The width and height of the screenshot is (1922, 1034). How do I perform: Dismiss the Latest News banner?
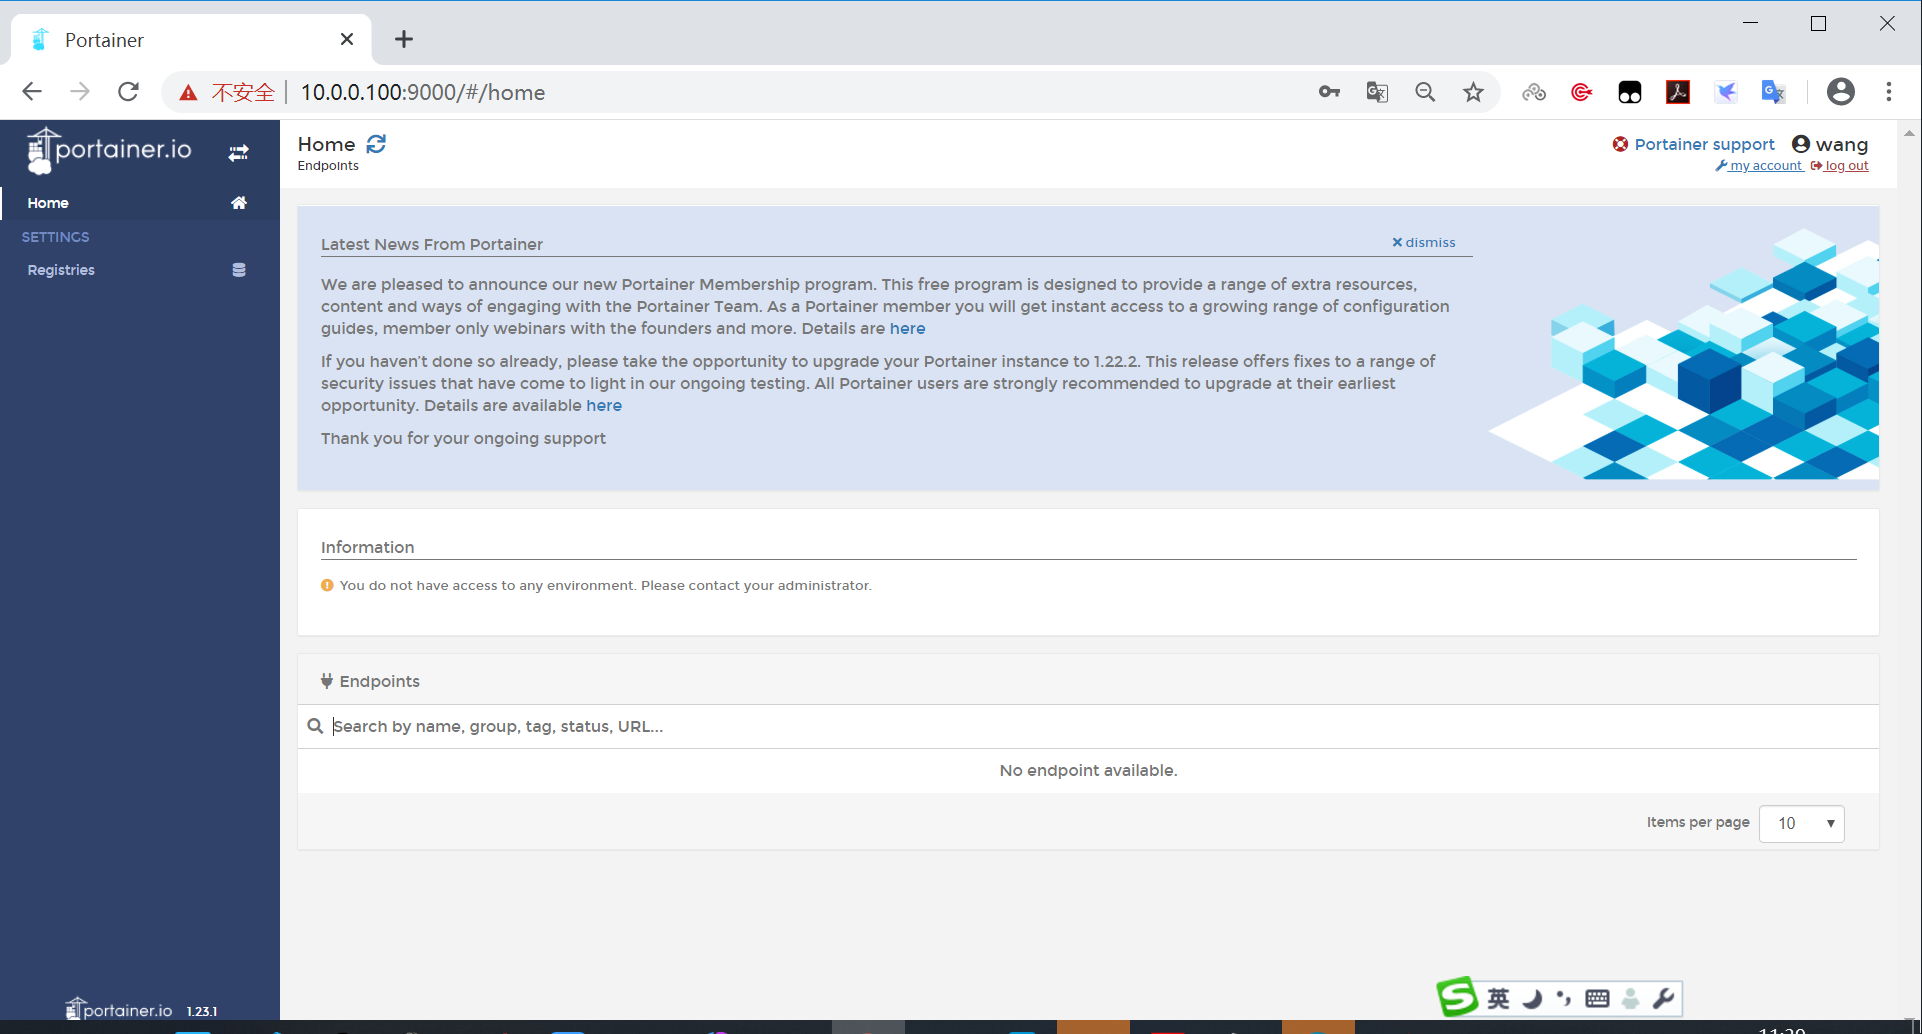(x=1424, y=242)
